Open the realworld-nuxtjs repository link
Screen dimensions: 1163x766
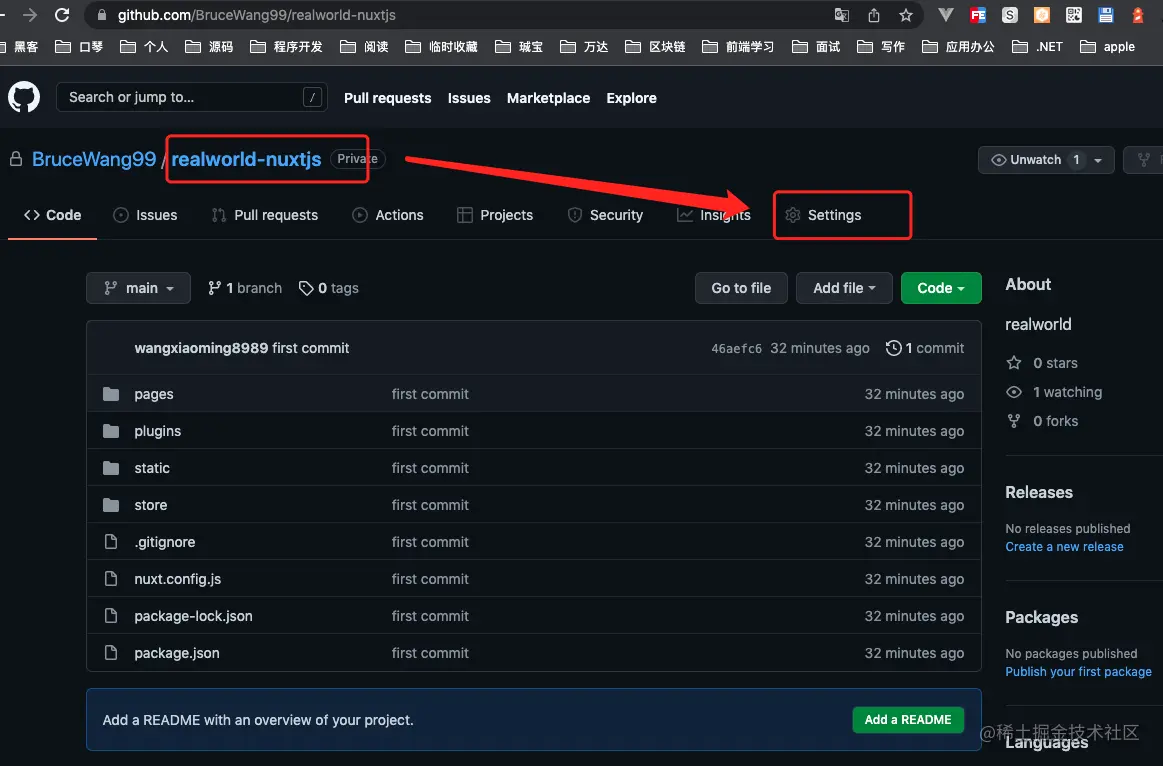click(x=246, y=159)
